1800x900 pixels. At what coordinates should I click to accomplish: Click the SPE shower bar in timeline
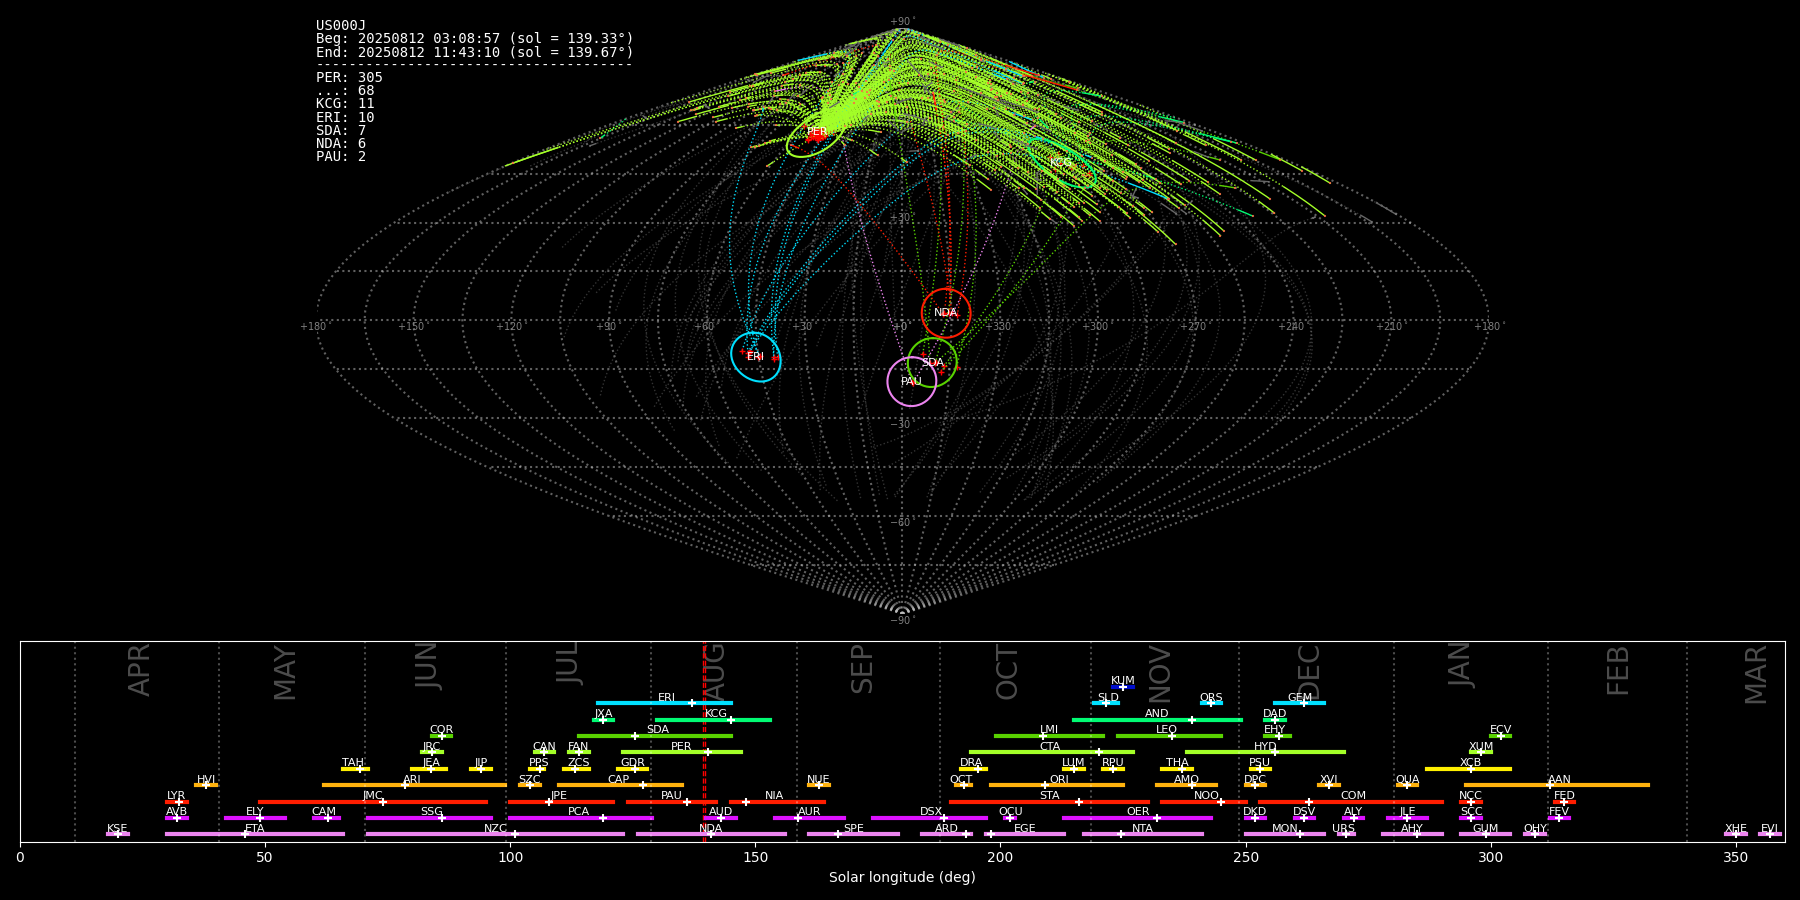pyautogui.click(x=853, y=834)
